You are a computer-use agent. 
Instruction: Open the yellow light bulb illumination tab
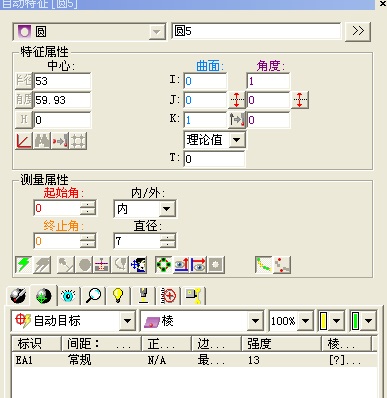point(118,296)
